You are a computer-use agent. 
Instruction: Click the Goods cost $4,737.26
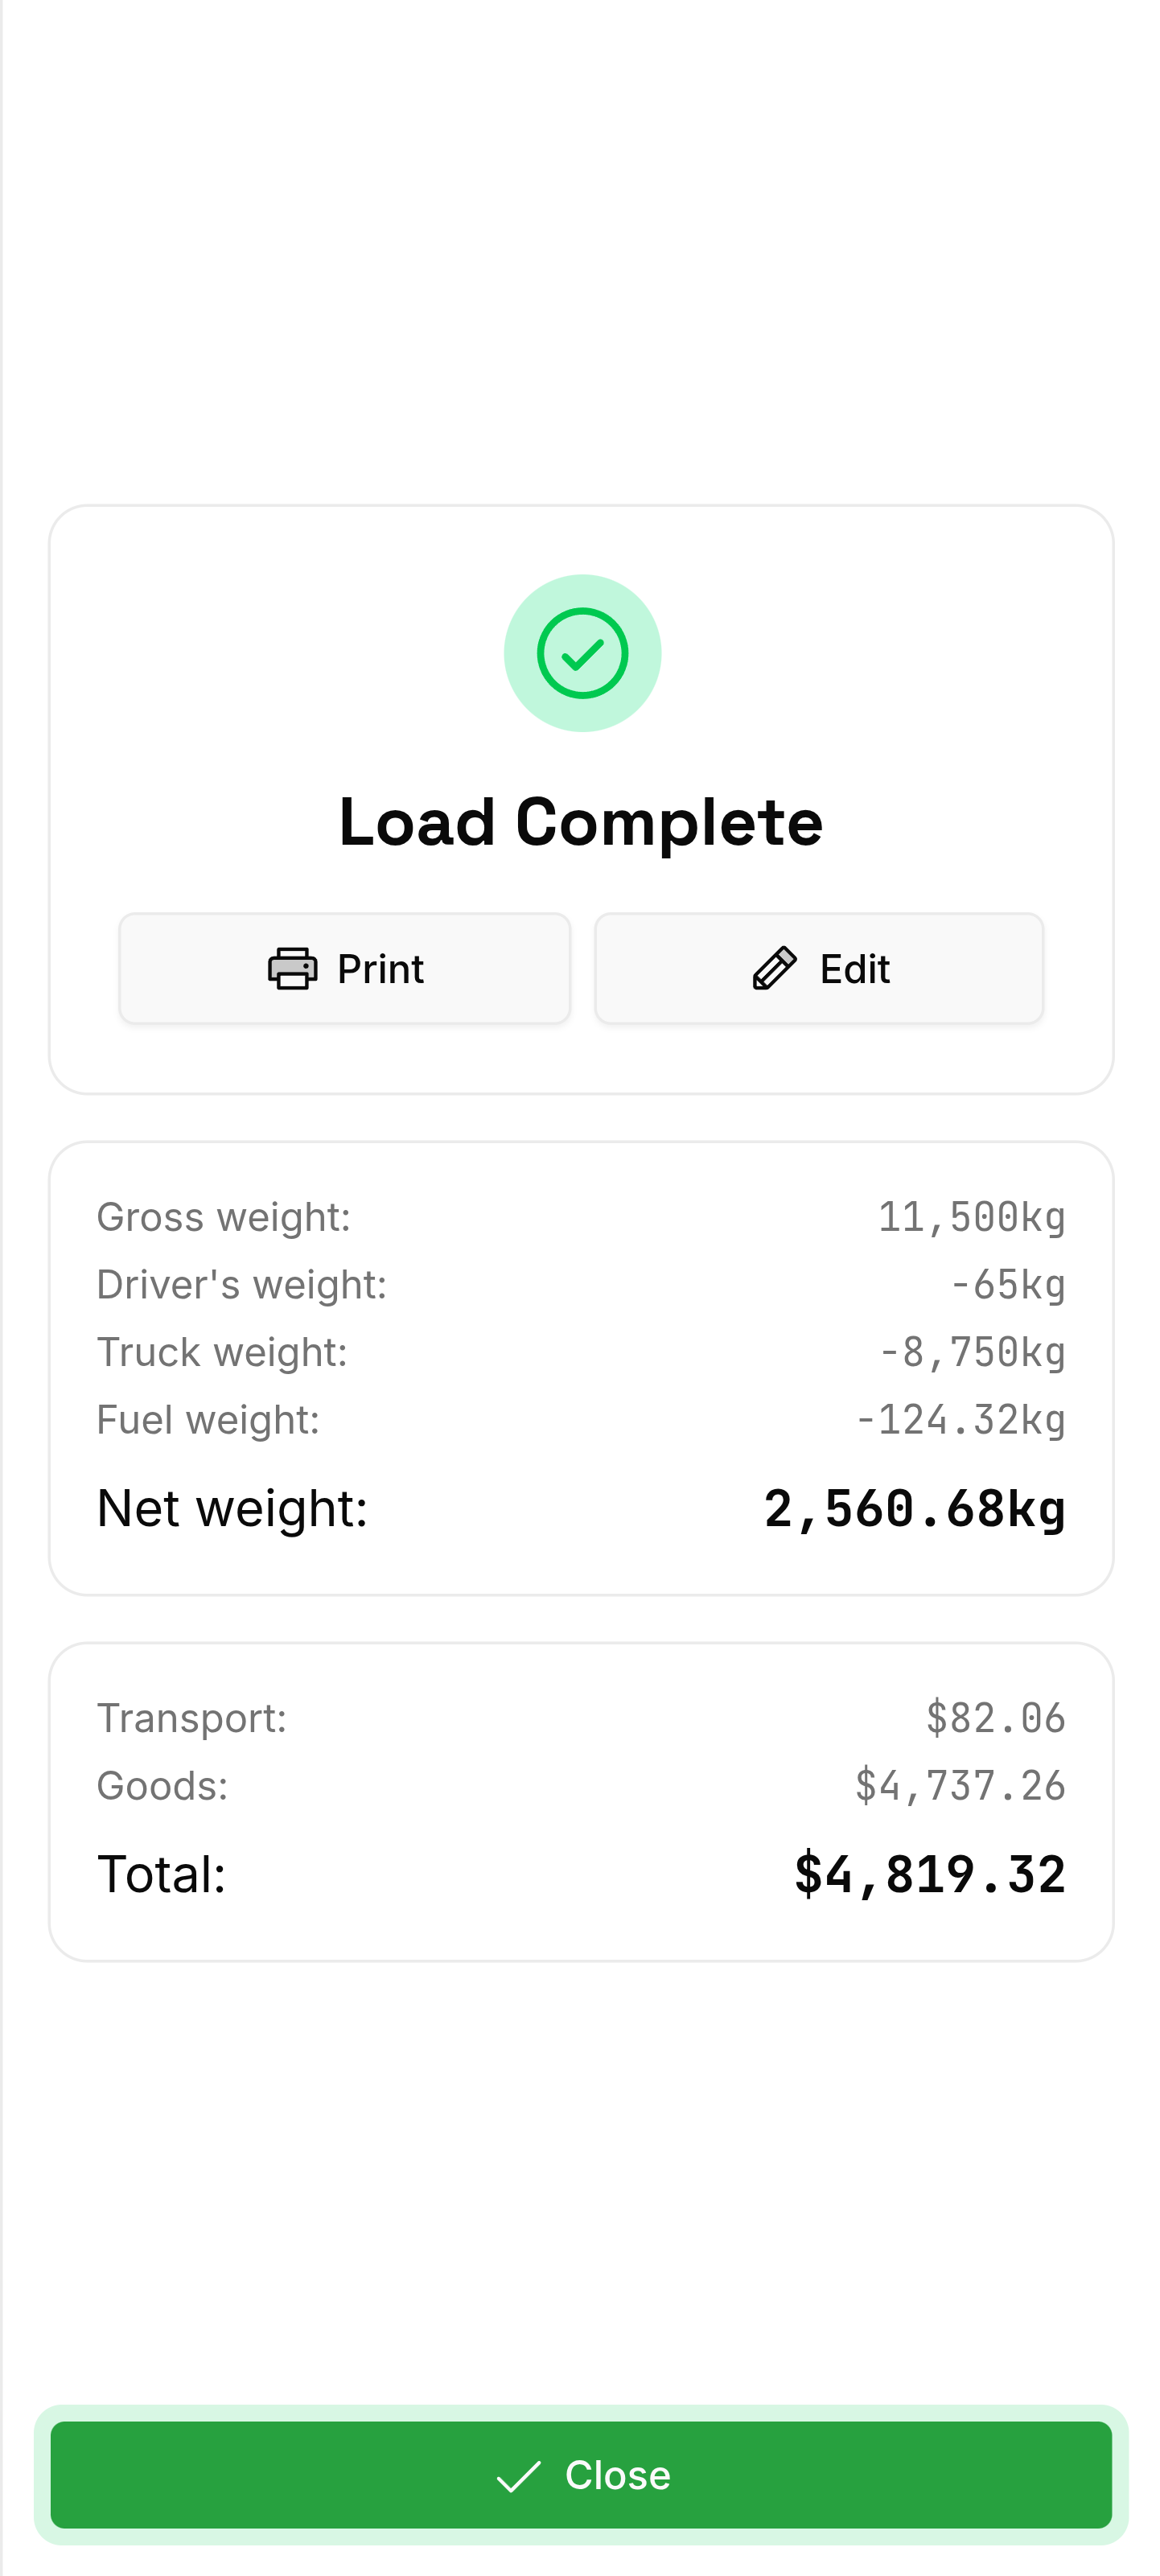tap(960, 1786)
